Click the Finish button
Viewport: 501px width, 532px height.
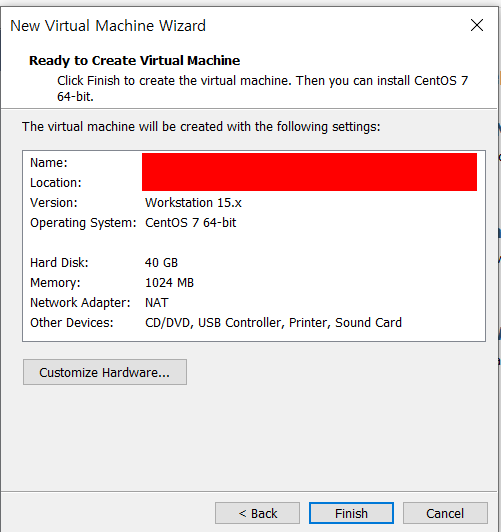351,513
